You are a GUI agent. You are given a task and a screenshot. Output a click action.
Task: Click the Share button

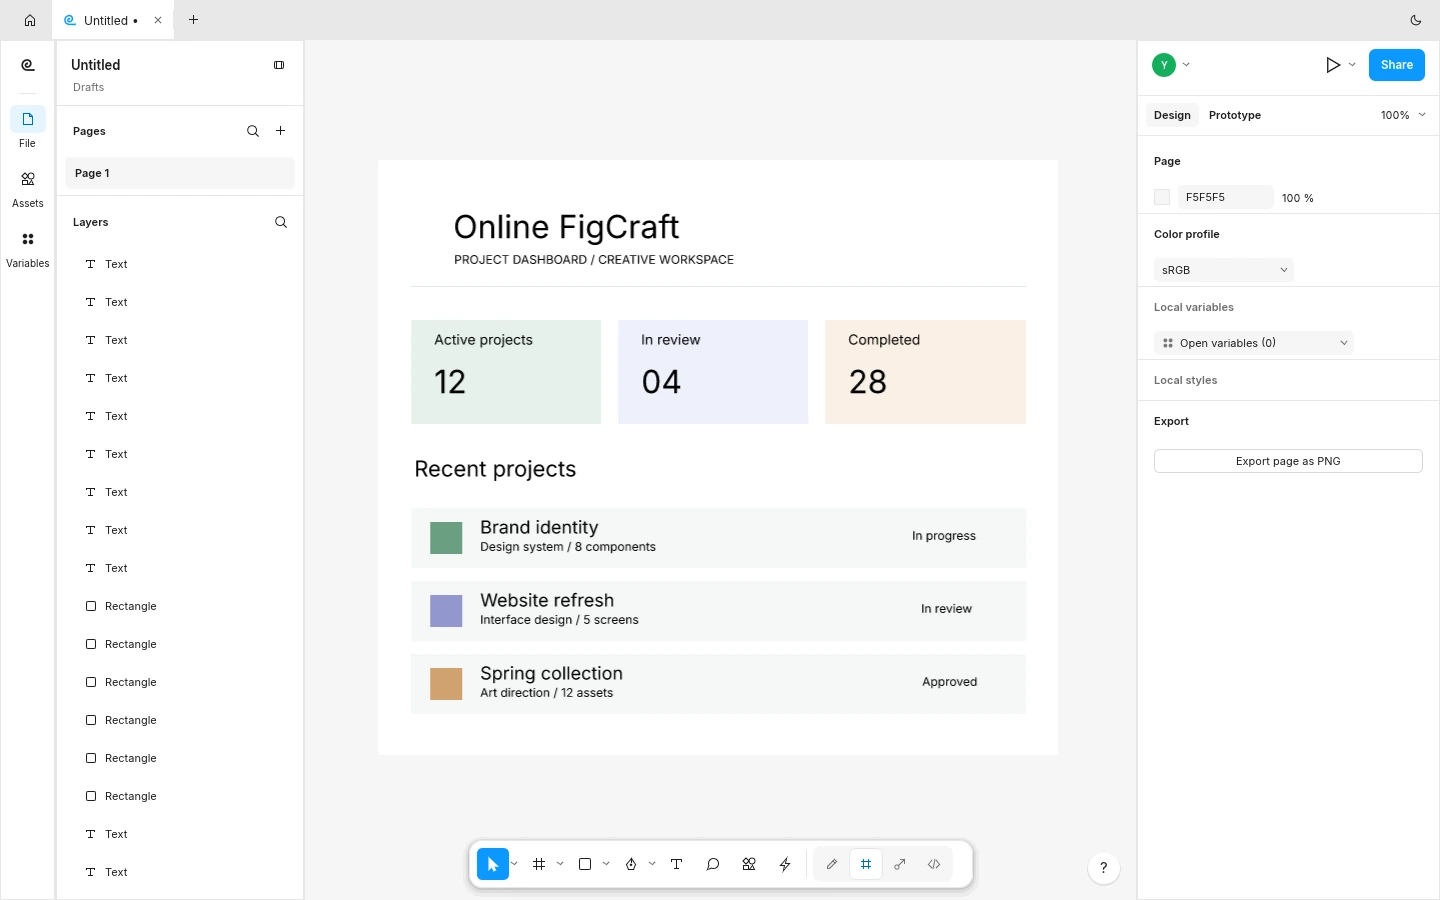click(1397, 65)
